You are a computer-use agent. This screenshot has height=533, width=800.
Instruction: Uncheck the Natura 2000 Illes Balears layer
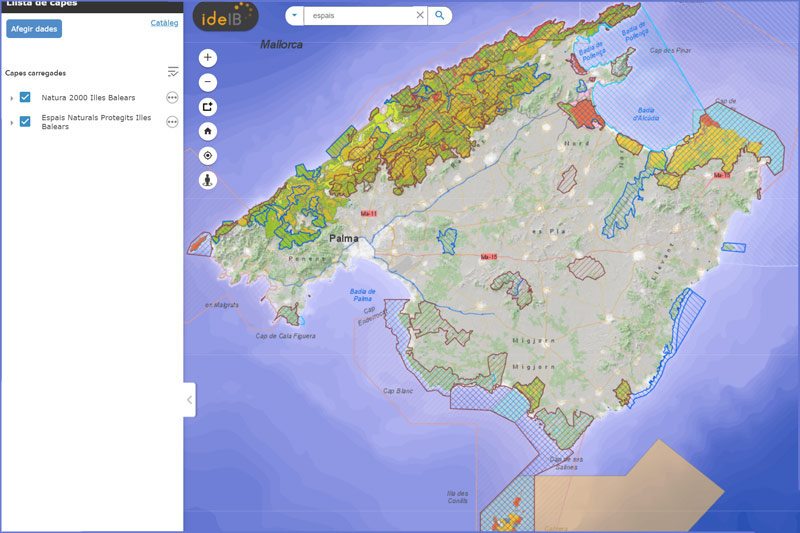(25, 97)
